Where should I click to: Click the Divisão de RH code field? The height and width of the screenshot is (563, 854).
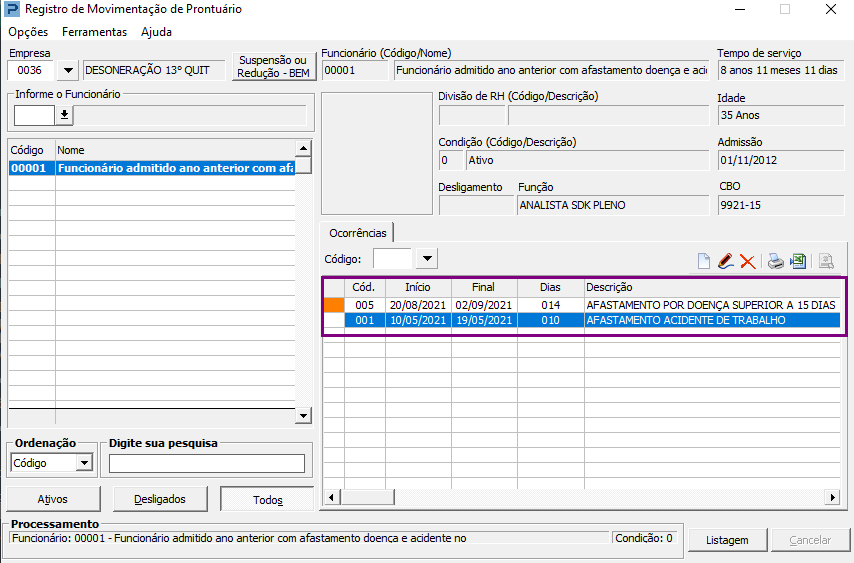click(x=472, y=115)
